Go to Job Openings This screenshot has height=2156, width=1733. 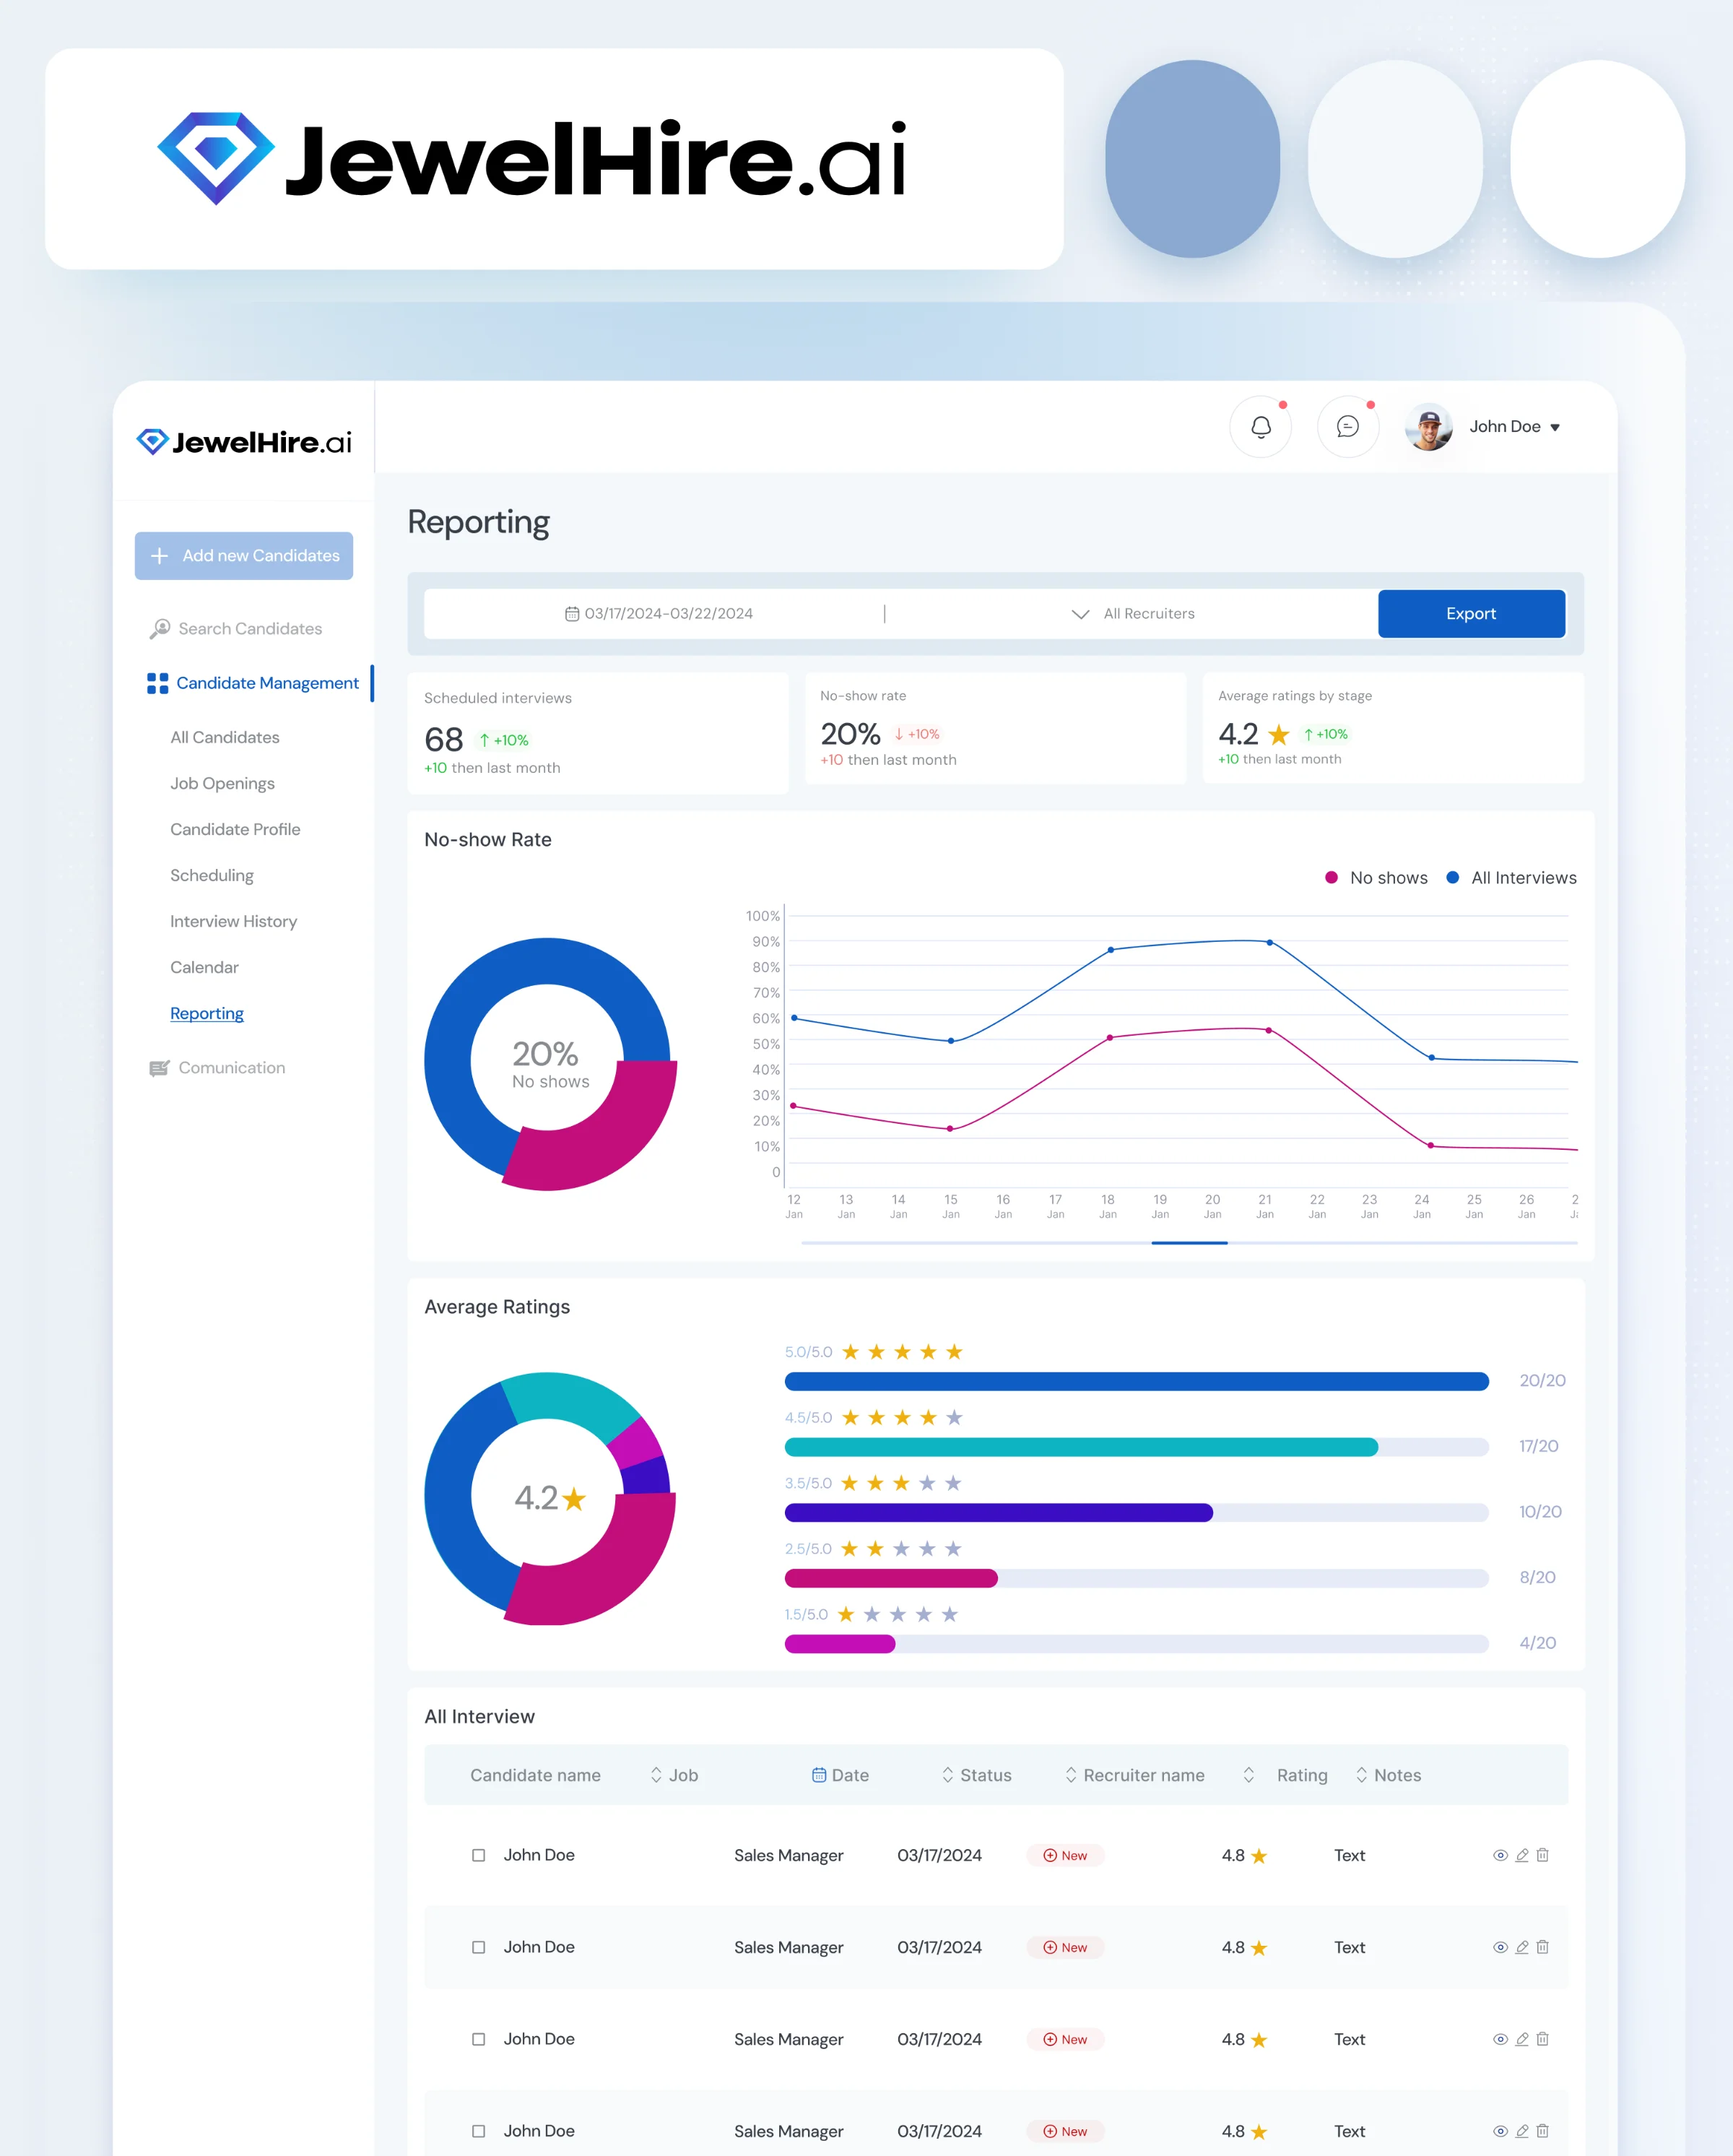click(222, 783)
